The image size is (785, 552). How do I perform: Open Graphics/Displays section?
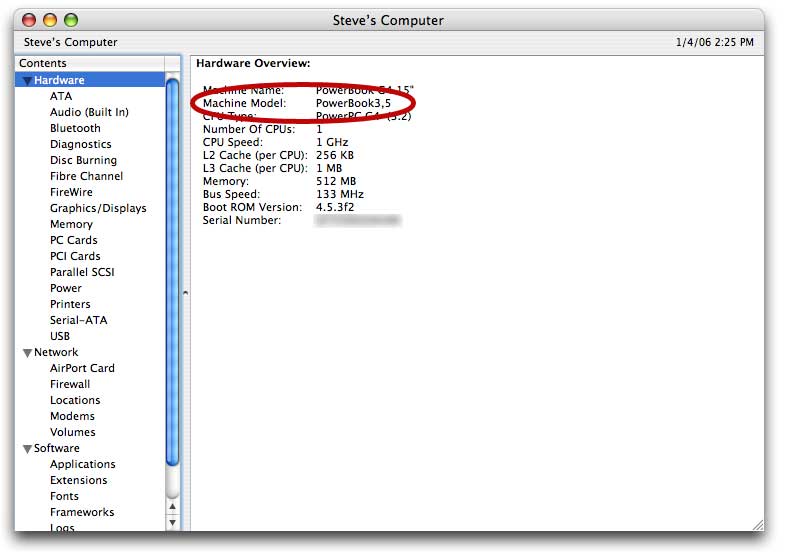pos(98,208)
